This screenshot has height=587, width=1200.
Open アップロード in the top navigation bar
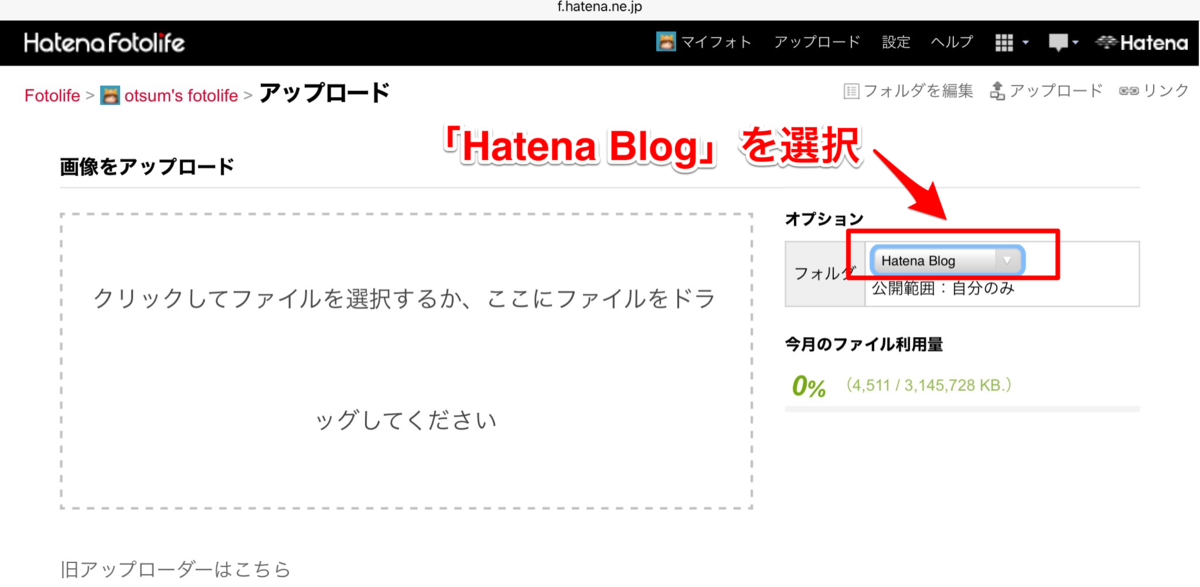click(x=817, y=42)
